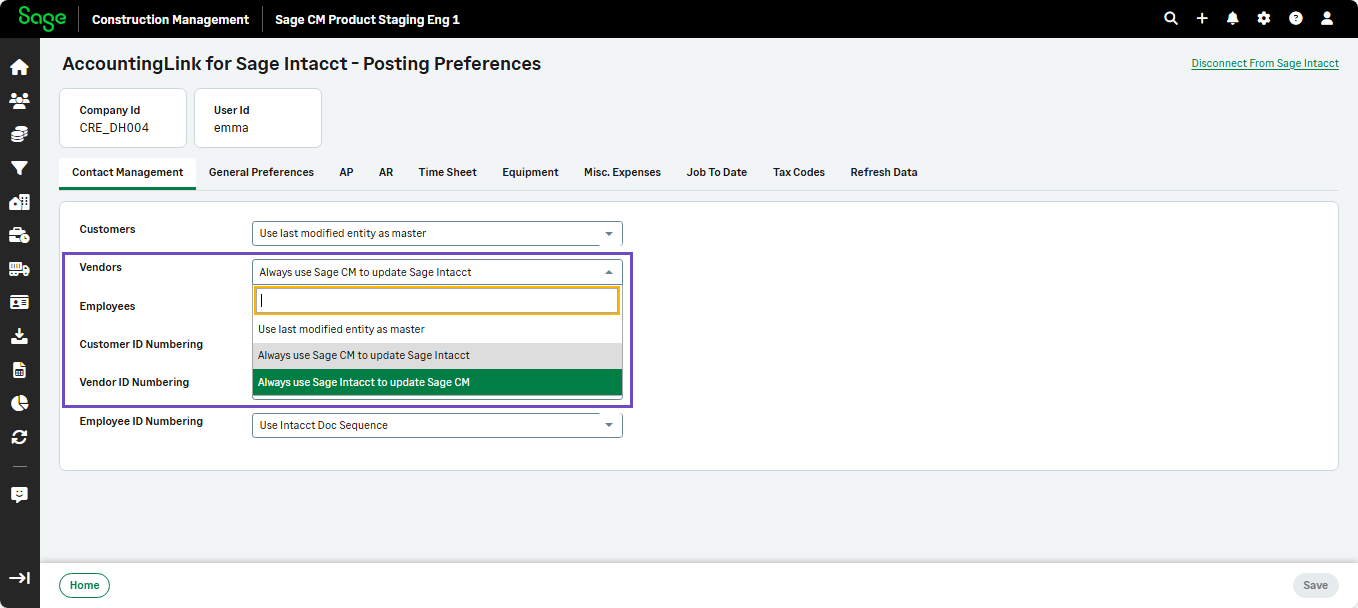Open settings gear icon

point(1264,18)
